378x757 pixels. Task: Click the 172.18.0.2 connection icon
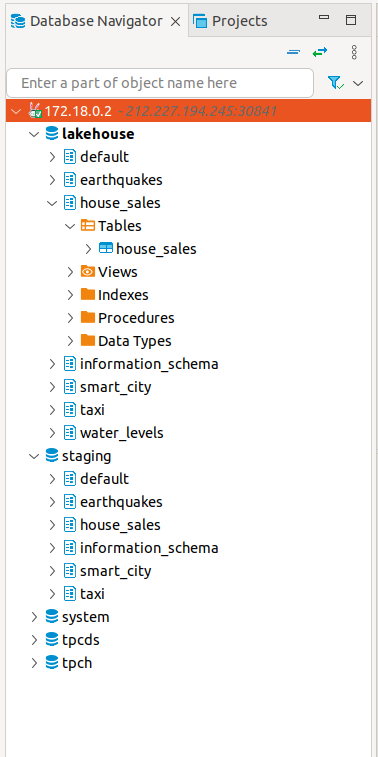point(35,111)
